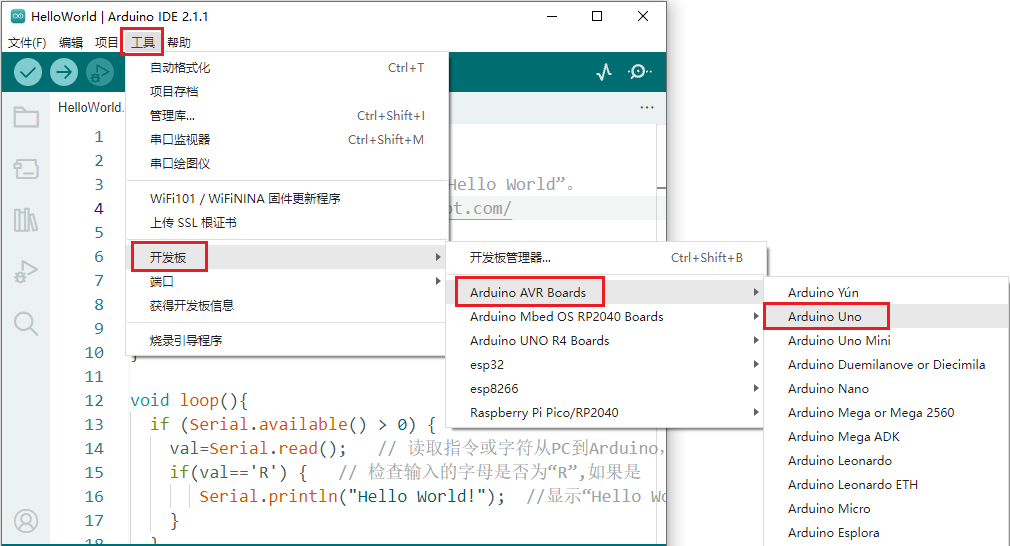Select Arduino Duemilanove or Diecimila
The width and height of the screenshot is (1010, 546).
coord(887,364)
